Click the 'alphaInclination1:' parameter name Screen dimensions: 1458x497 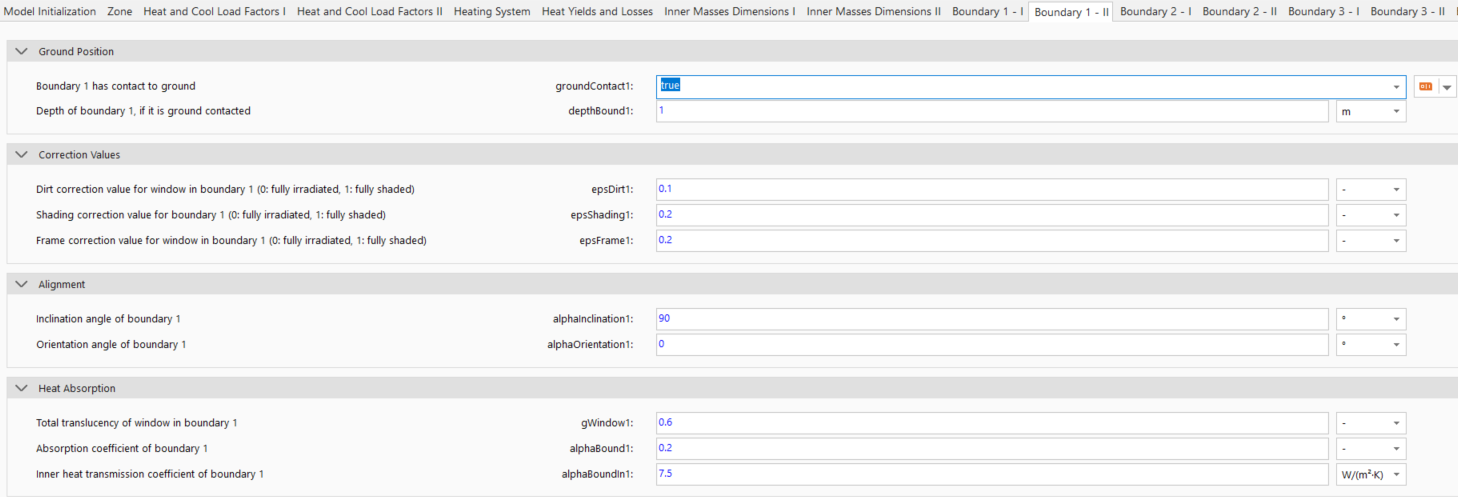[593, 319]
